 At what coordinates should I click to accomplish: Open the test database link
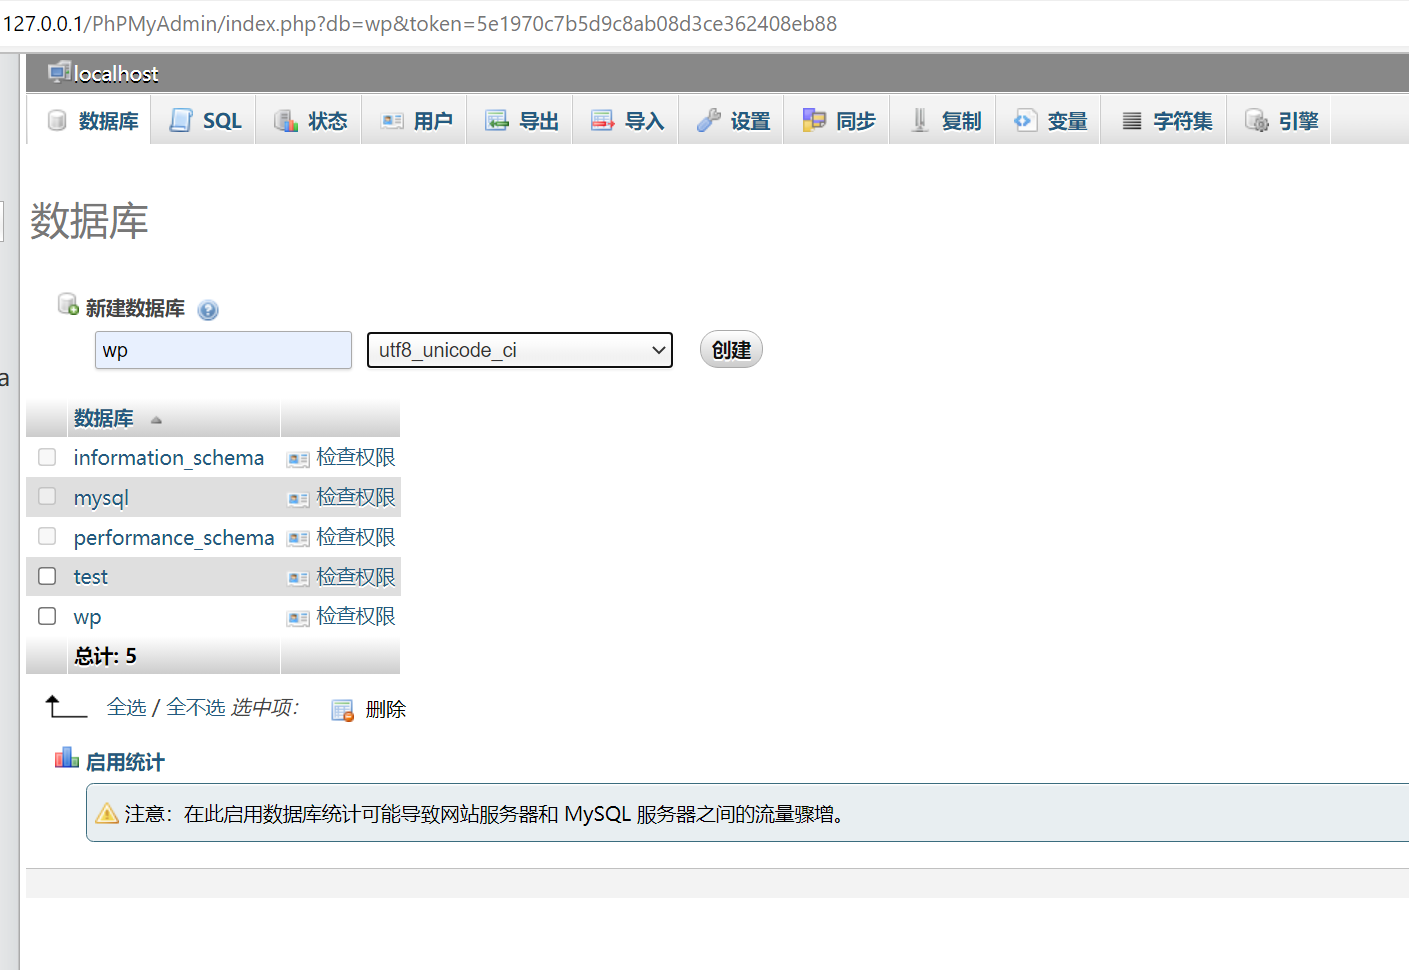coord(91,576)
